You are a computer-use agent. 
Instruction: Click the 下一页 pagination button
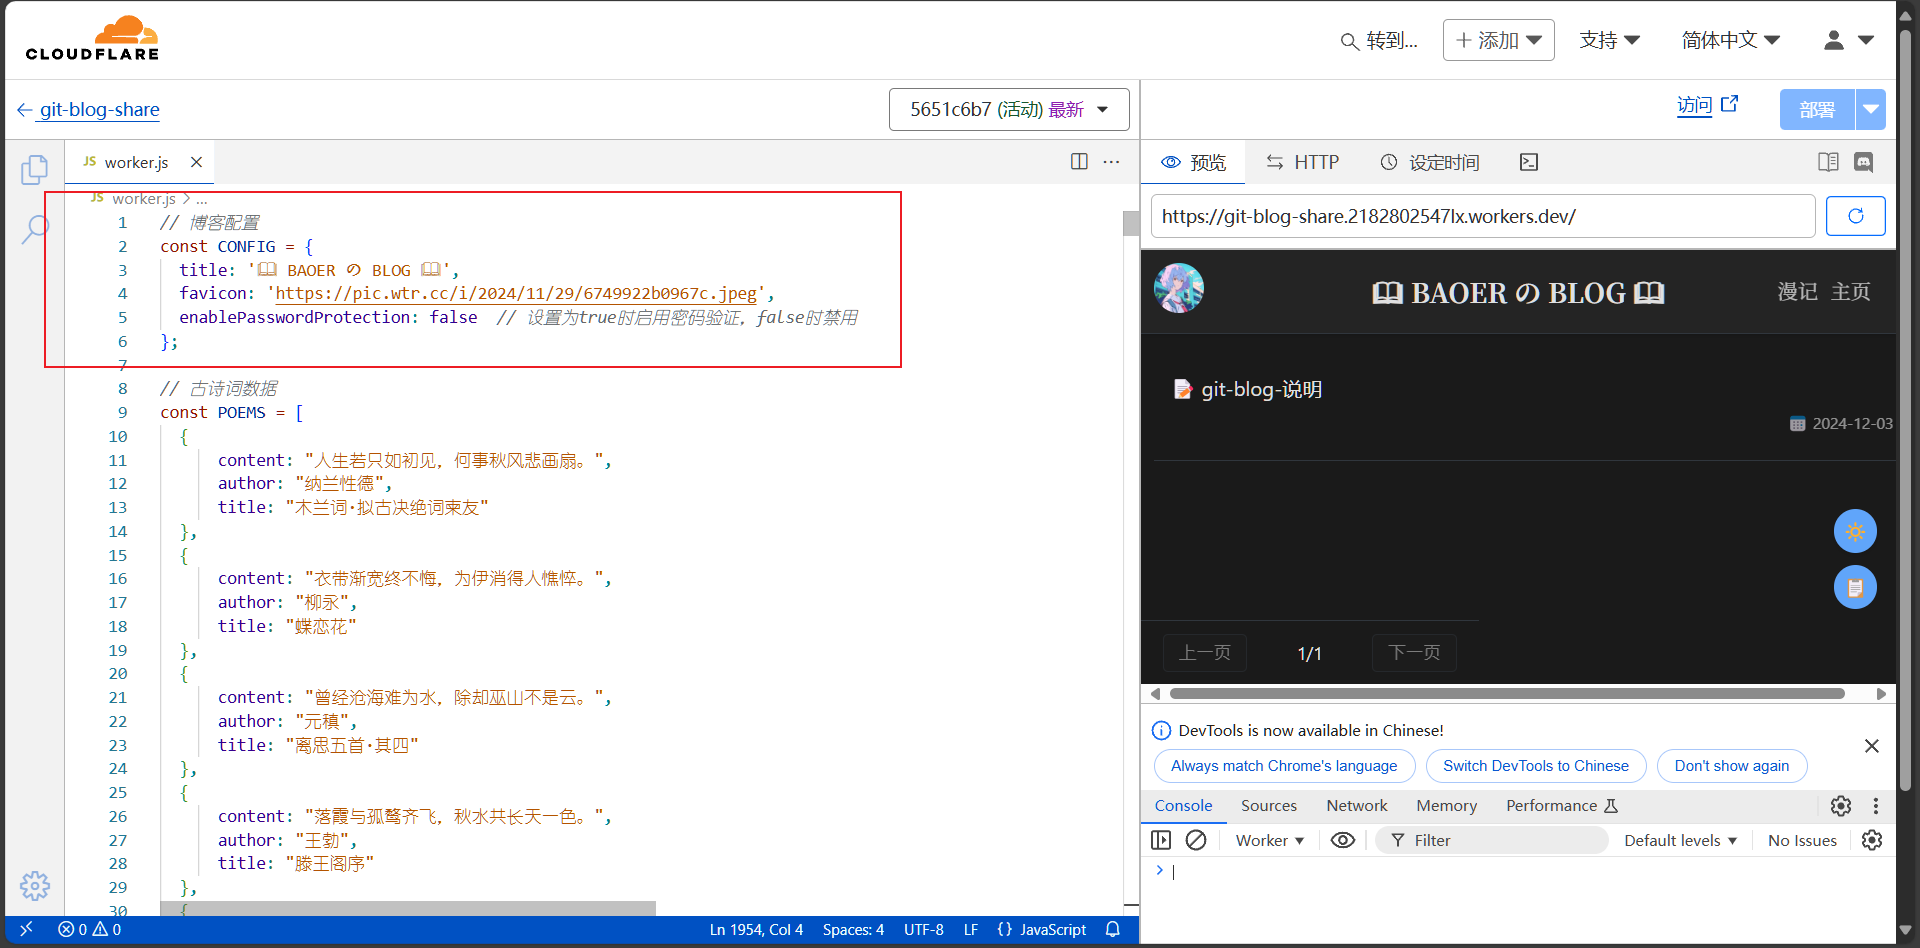1415,653
